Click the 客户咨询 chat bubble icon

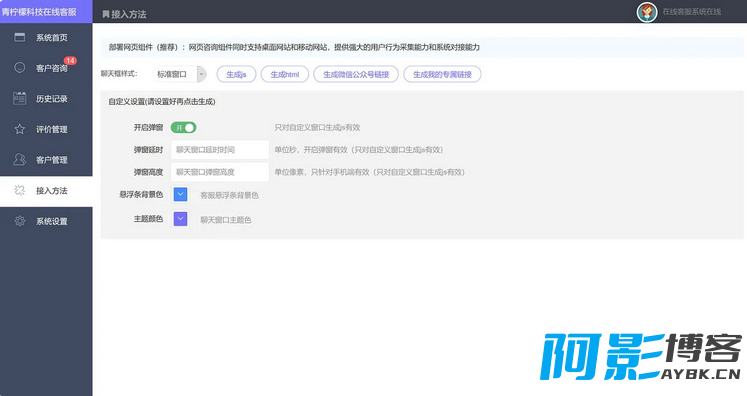pos(20,68)
